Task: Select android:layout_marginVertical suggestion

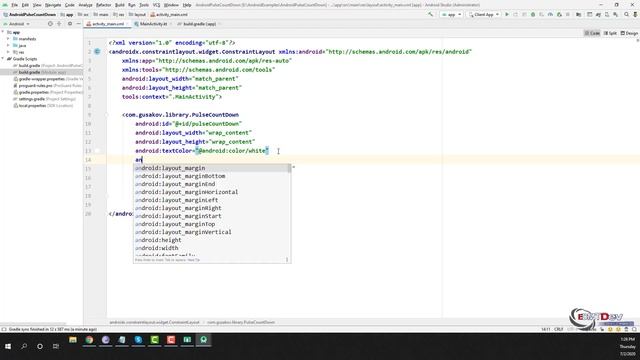Action: pos(211,232)
